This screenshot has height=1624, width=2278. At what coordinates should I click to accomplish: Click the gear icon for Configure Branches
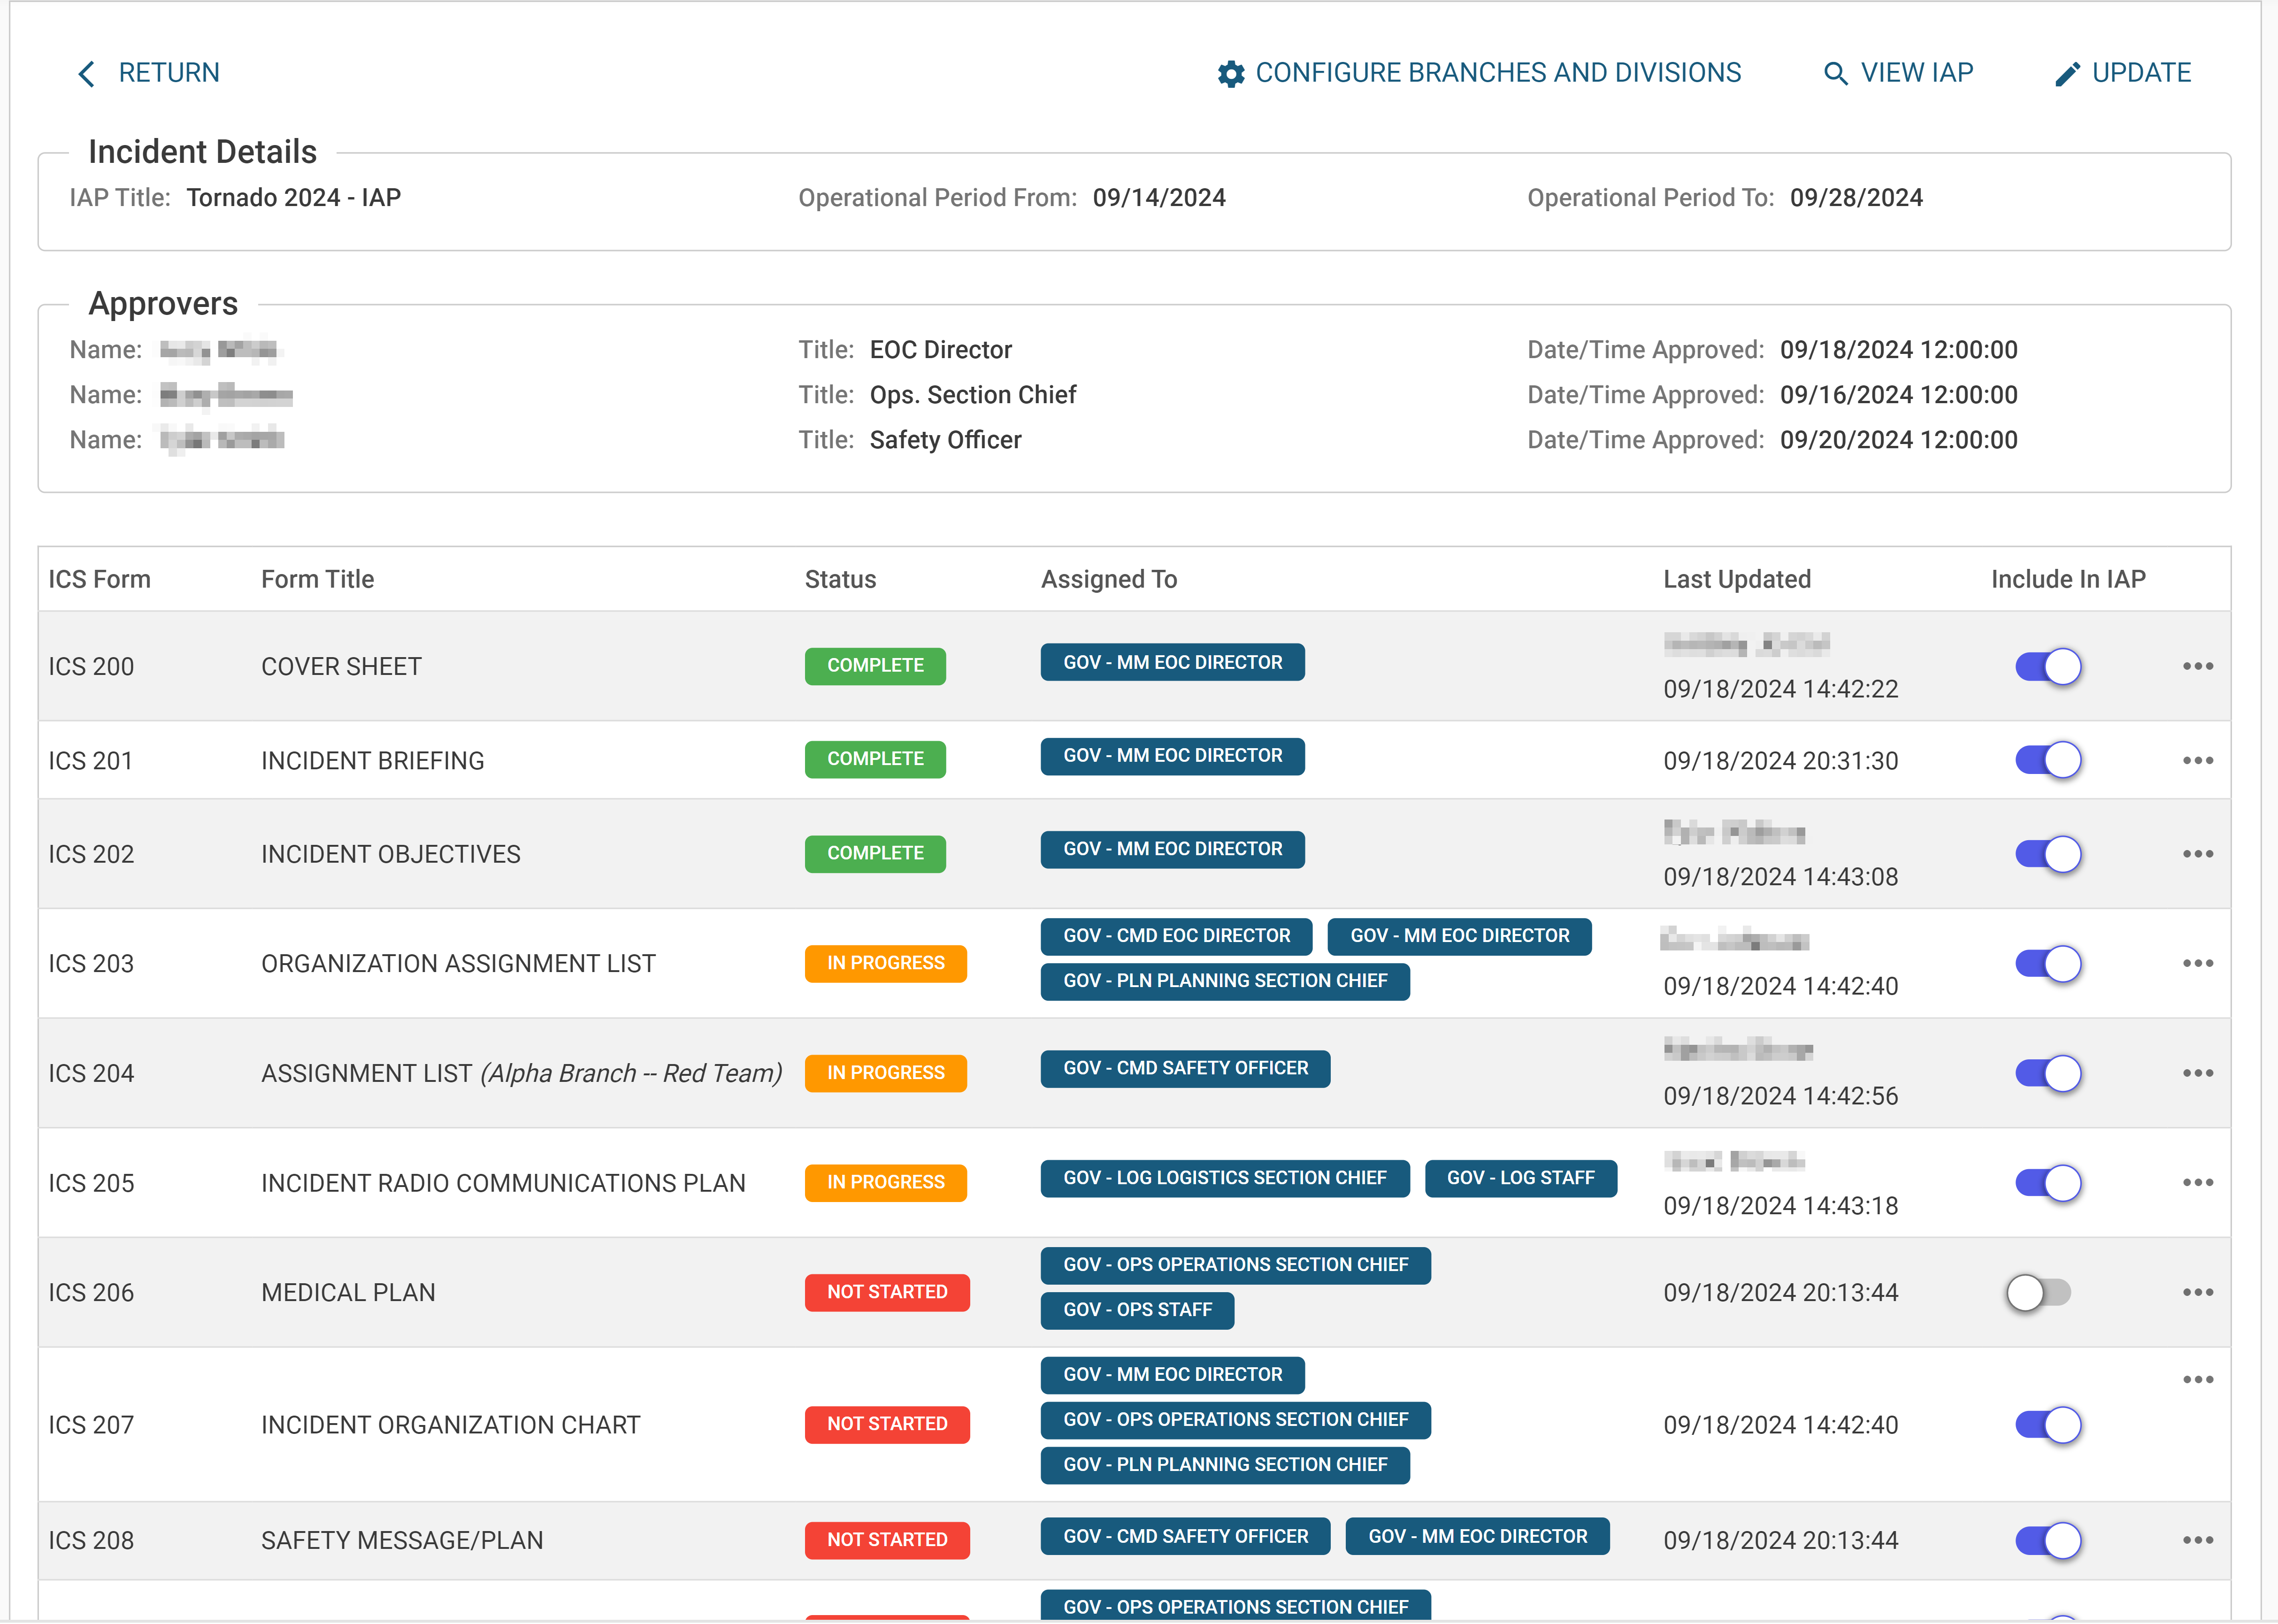1231,74
